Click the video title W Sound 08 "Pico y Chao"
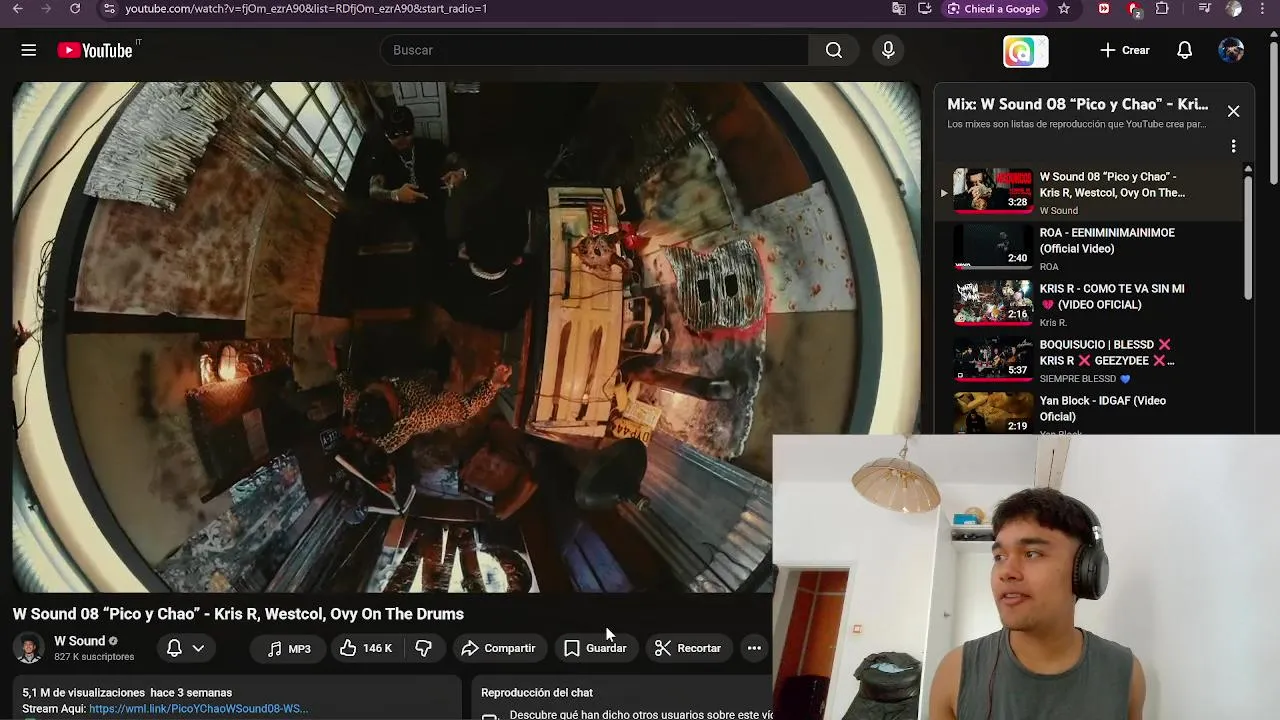 click(x=238, y=614)
